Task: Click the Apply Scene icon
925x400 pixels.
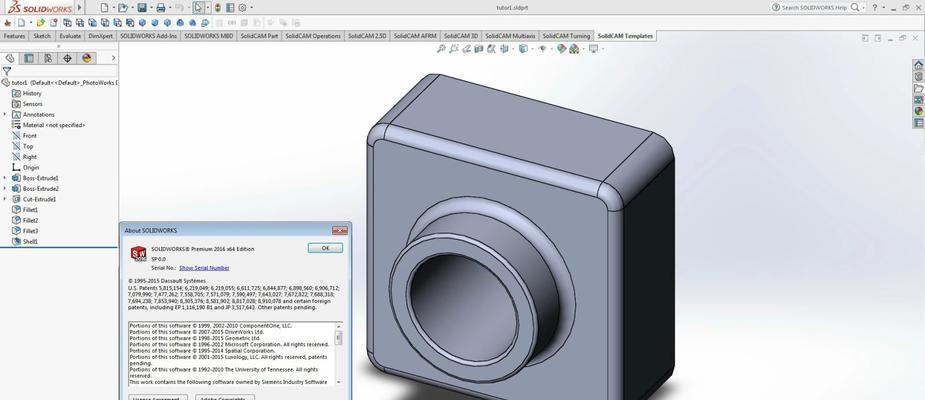Action: [573, 49]
